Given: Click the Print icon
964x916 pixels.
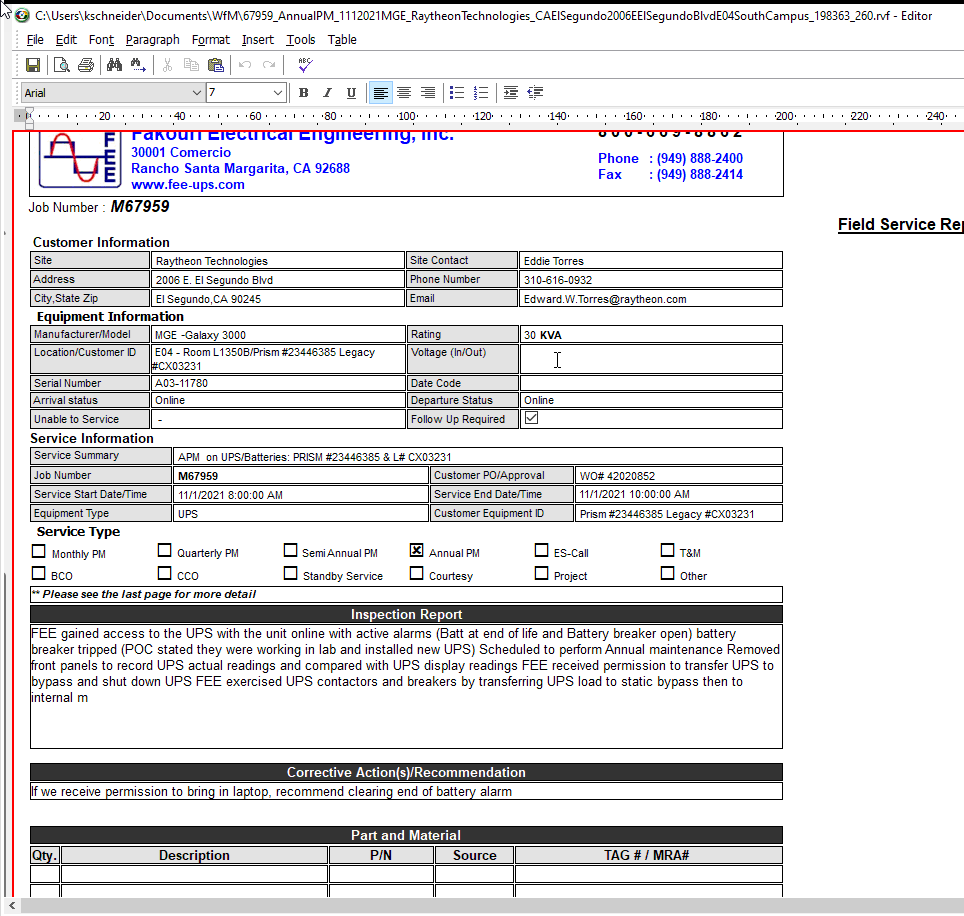Looking at the screenshot, I should pos(86,65).
